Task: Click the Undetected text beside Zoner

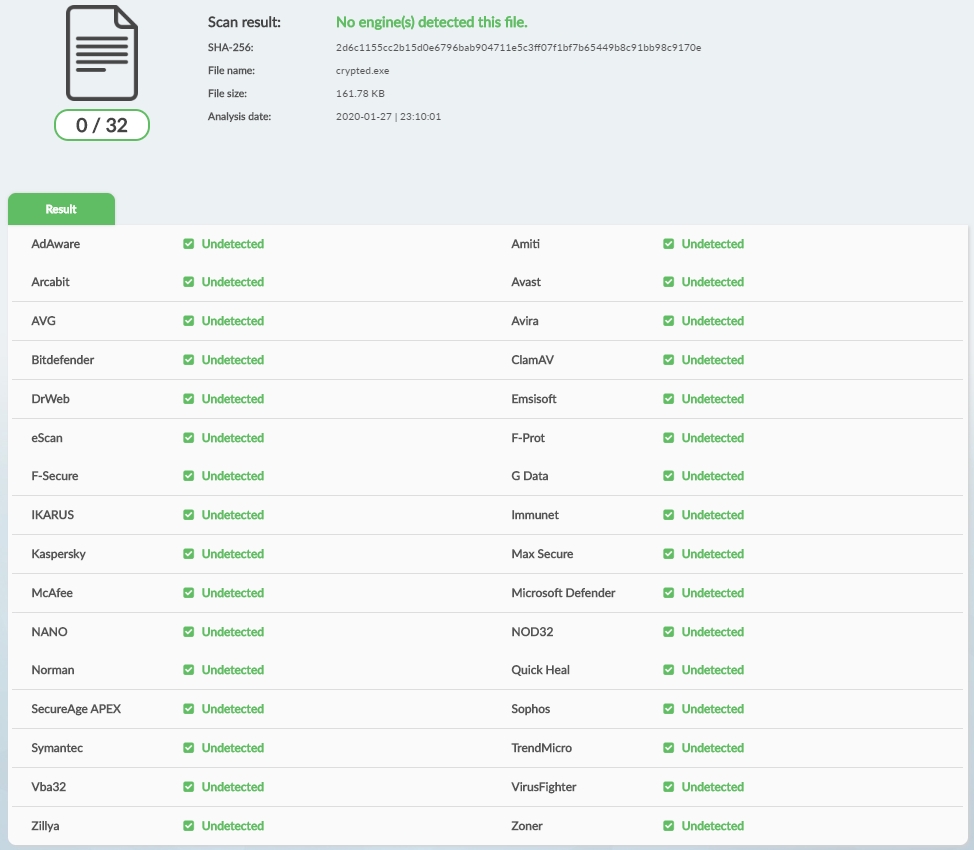Action: [712, 826]
